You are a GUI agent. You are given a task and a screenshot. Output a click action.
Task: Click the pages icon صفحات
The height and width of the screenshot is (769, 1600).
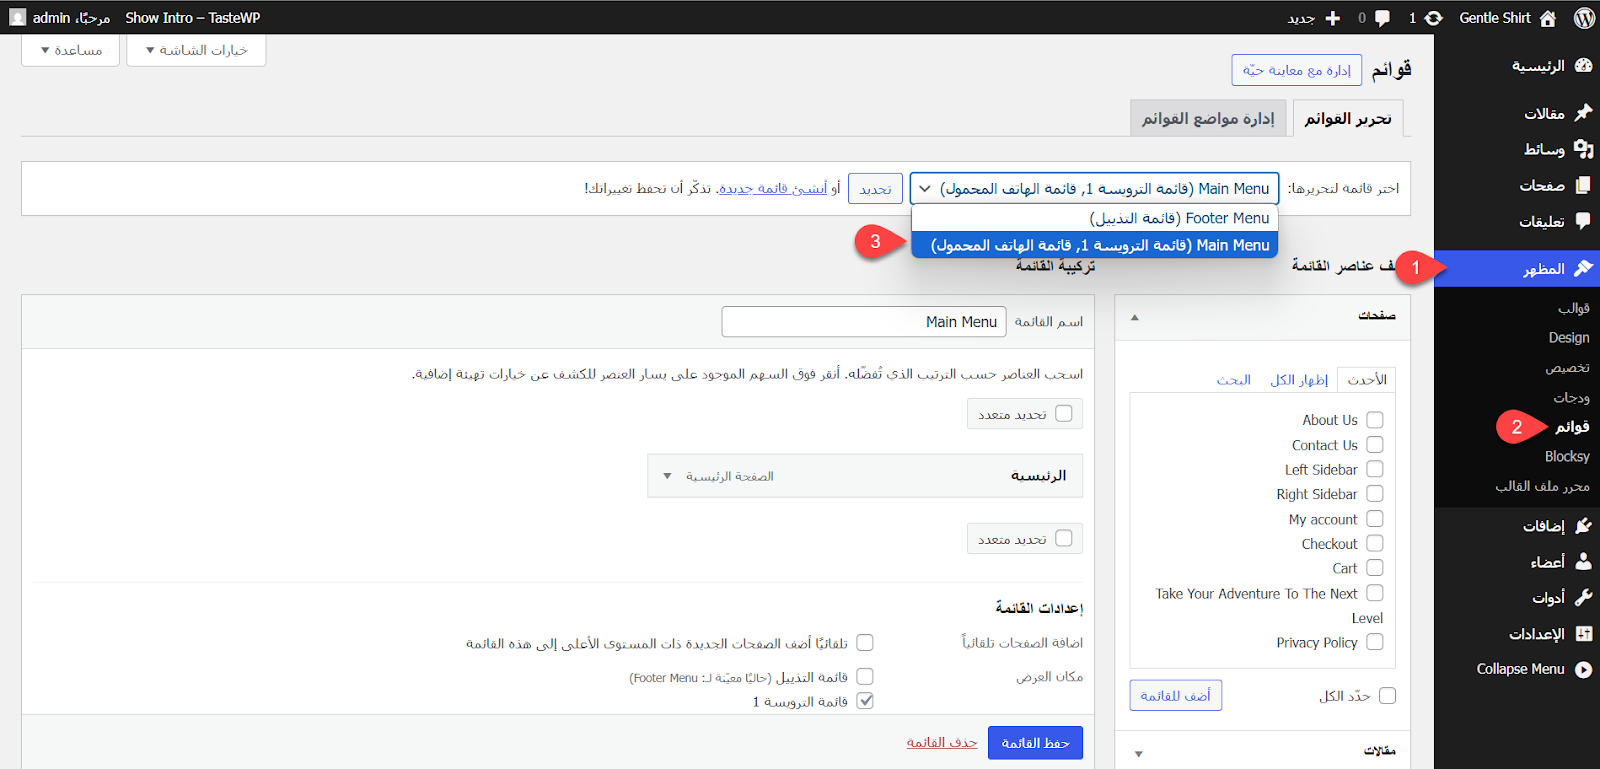coord(1583,185)
